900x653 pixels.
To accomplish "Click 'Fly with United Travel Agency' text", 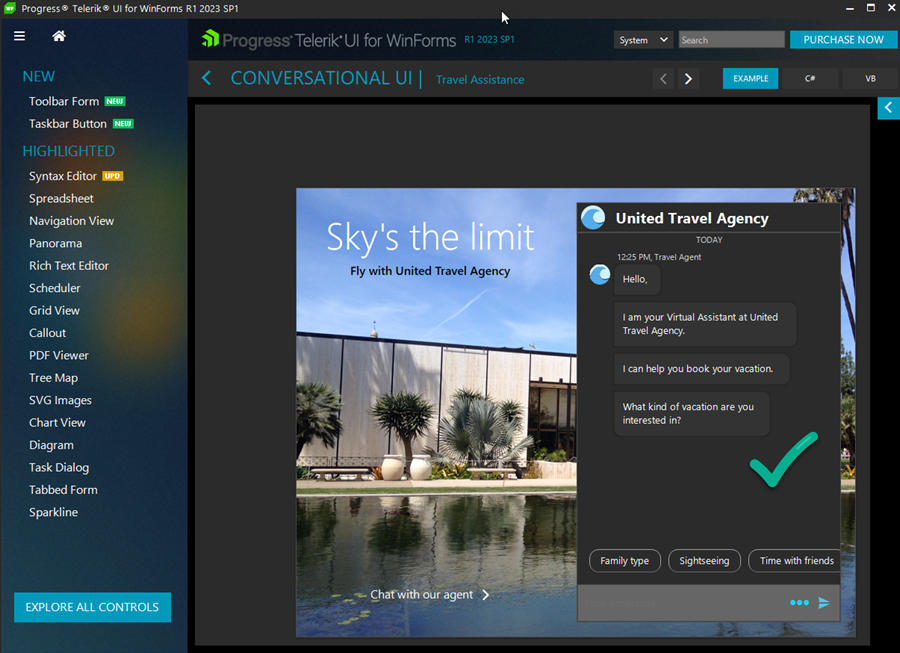I will tap(430, 271).
